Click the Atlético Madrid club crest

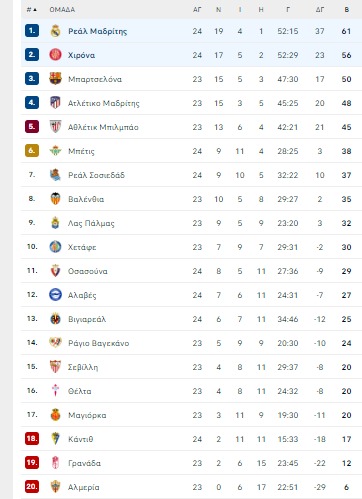tap(55, 103)
